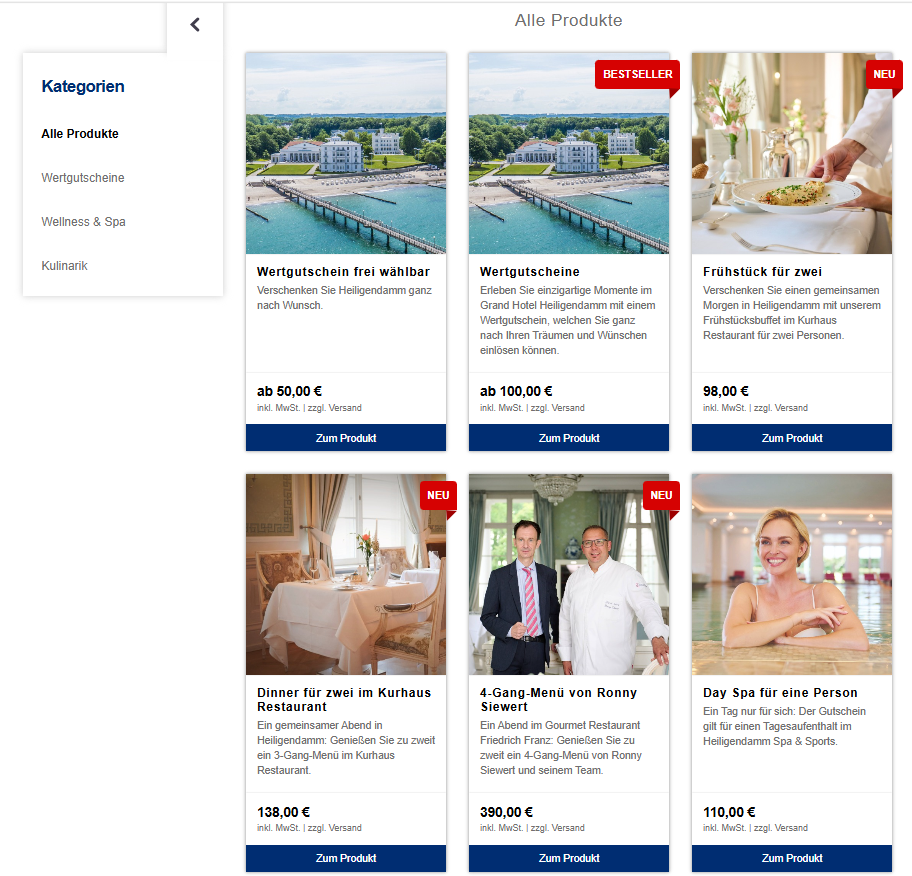Viewport: 912px width, 876px height.
Task: Open Kulinarik category
Action: [x=64, y=266]
